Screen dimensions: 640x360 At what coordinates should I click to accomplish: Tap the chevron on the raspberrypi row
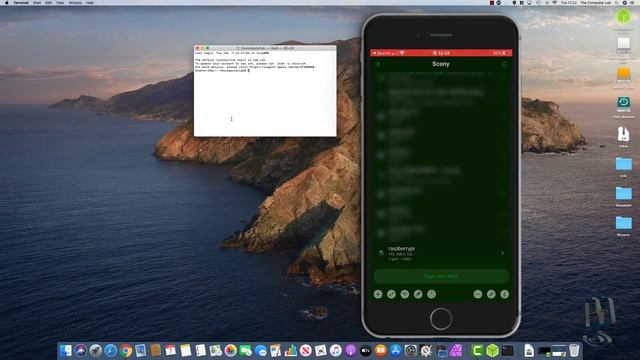tap(502, 253)
